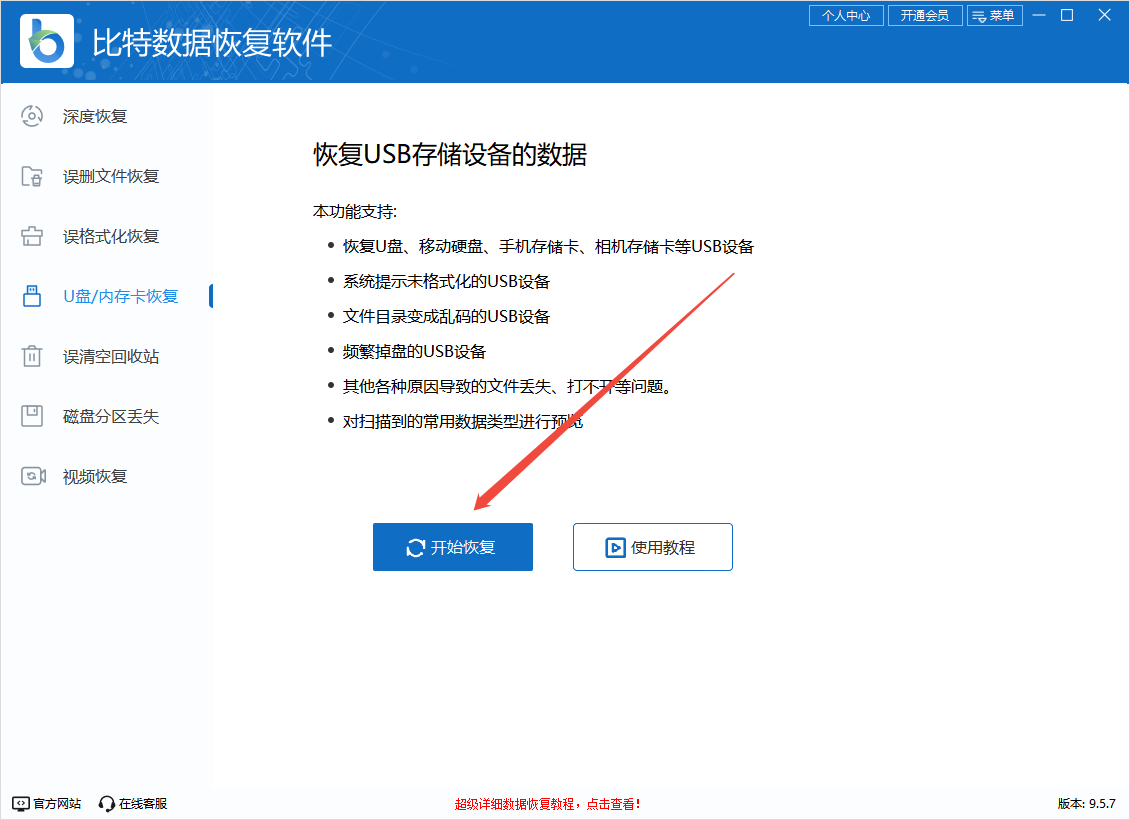This screenshot has width=1130, height=820.
Task: Switch to 误格式化恢复 mode
Action: (x=111, y=236)
